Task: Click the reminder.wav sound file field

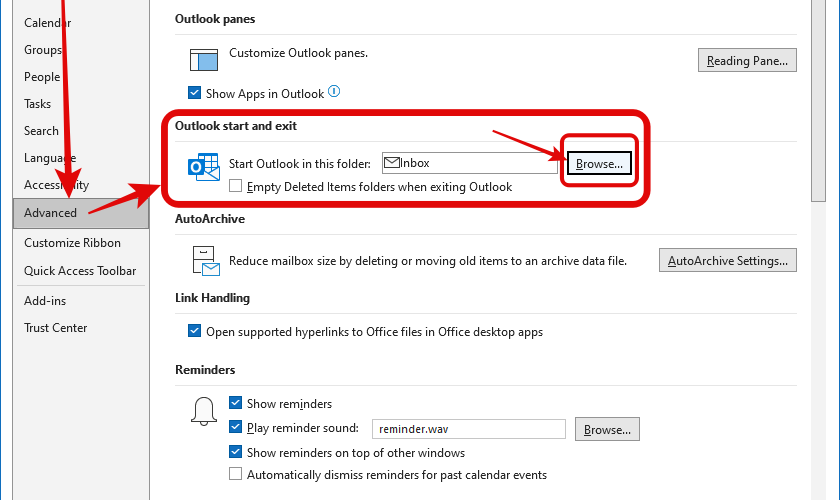Action: coord(469,429)
